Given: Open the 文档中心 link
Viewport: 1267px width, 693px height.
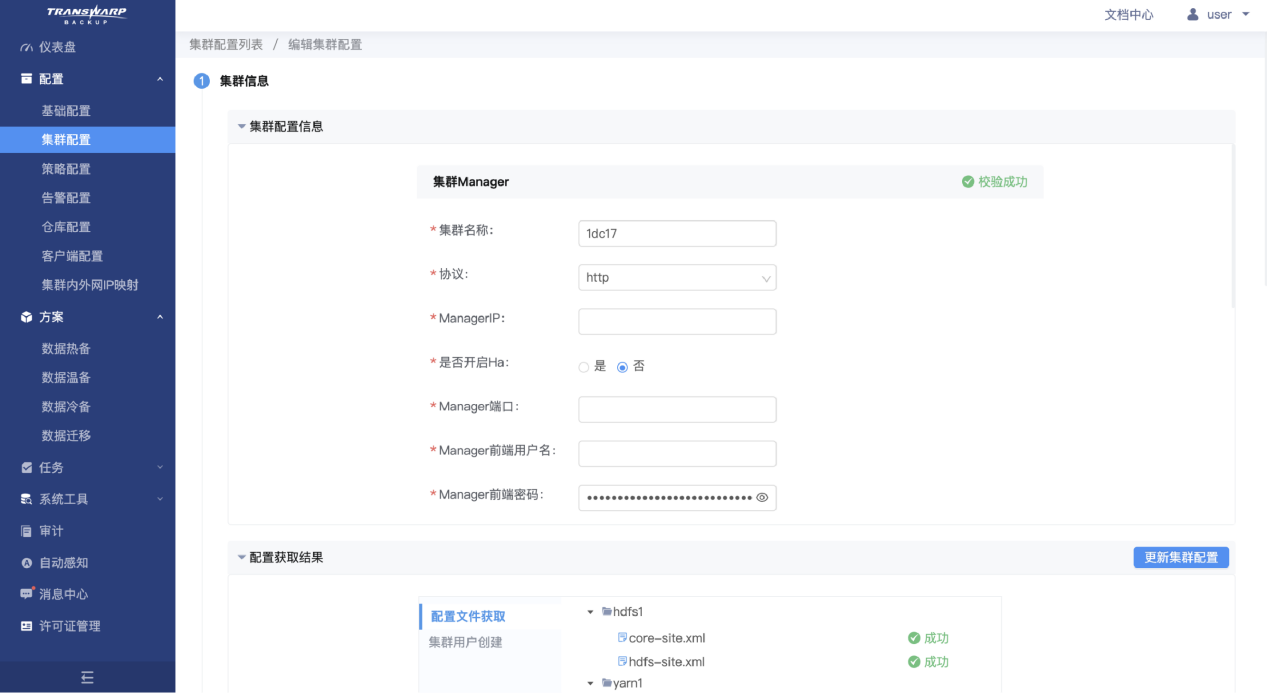Looking at the screenshot, I should click(1129, 15).
